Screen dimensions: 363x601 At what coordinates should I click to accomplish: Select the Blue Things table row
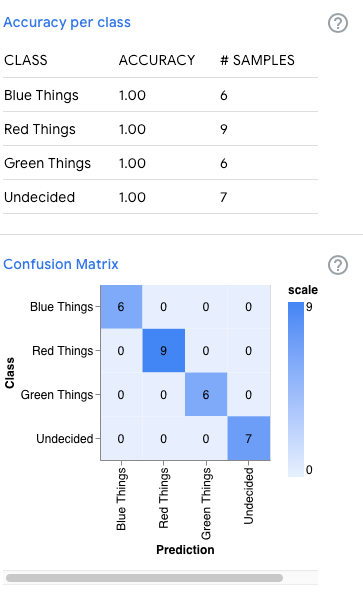pyautogui.click(x=160, y=95)
